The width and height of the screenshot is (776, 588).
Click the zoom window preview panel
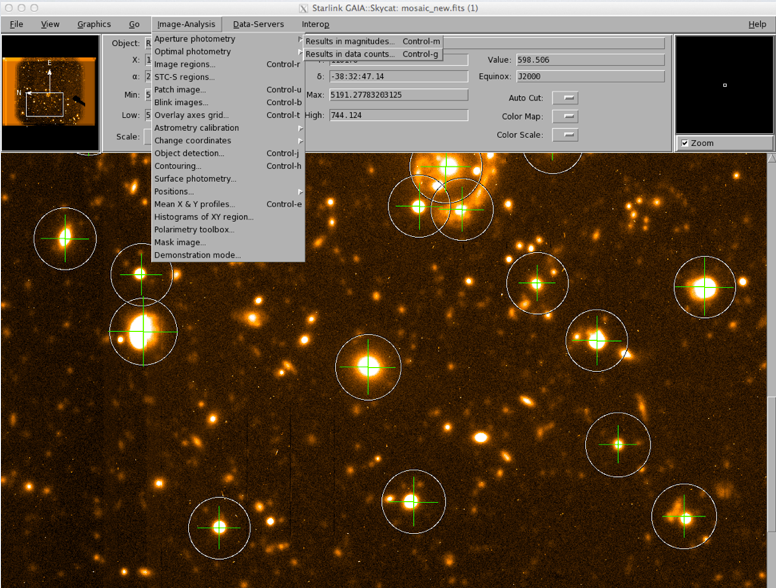(724, 84)
